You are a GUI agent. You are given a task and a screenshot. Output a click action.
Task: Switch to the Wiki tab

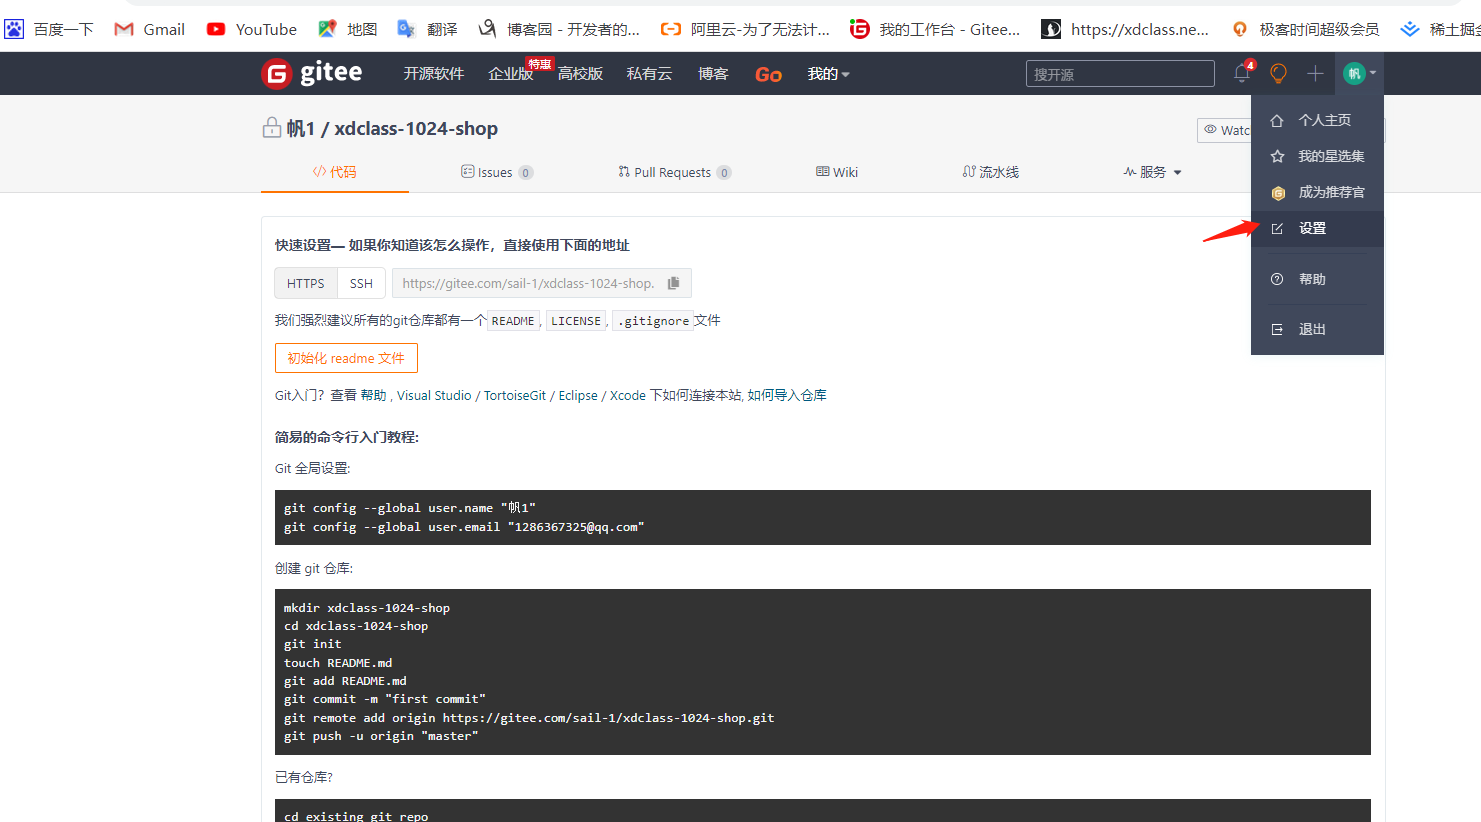point(837,172)
